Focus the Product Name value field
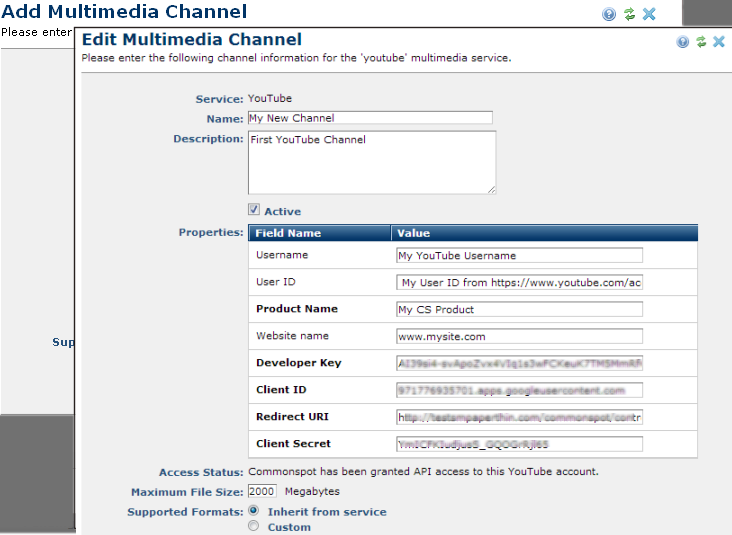Image resolution: width=732 pixels, height=535 pixels. [x=519, y=309]
